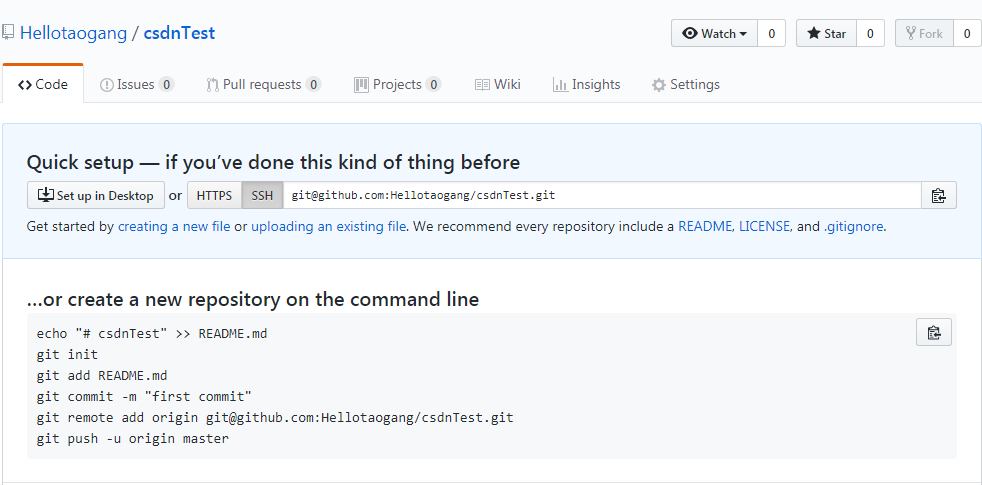Click the git add README.md line
This screenshot has width=982, height=485.
tap(102, 376)
